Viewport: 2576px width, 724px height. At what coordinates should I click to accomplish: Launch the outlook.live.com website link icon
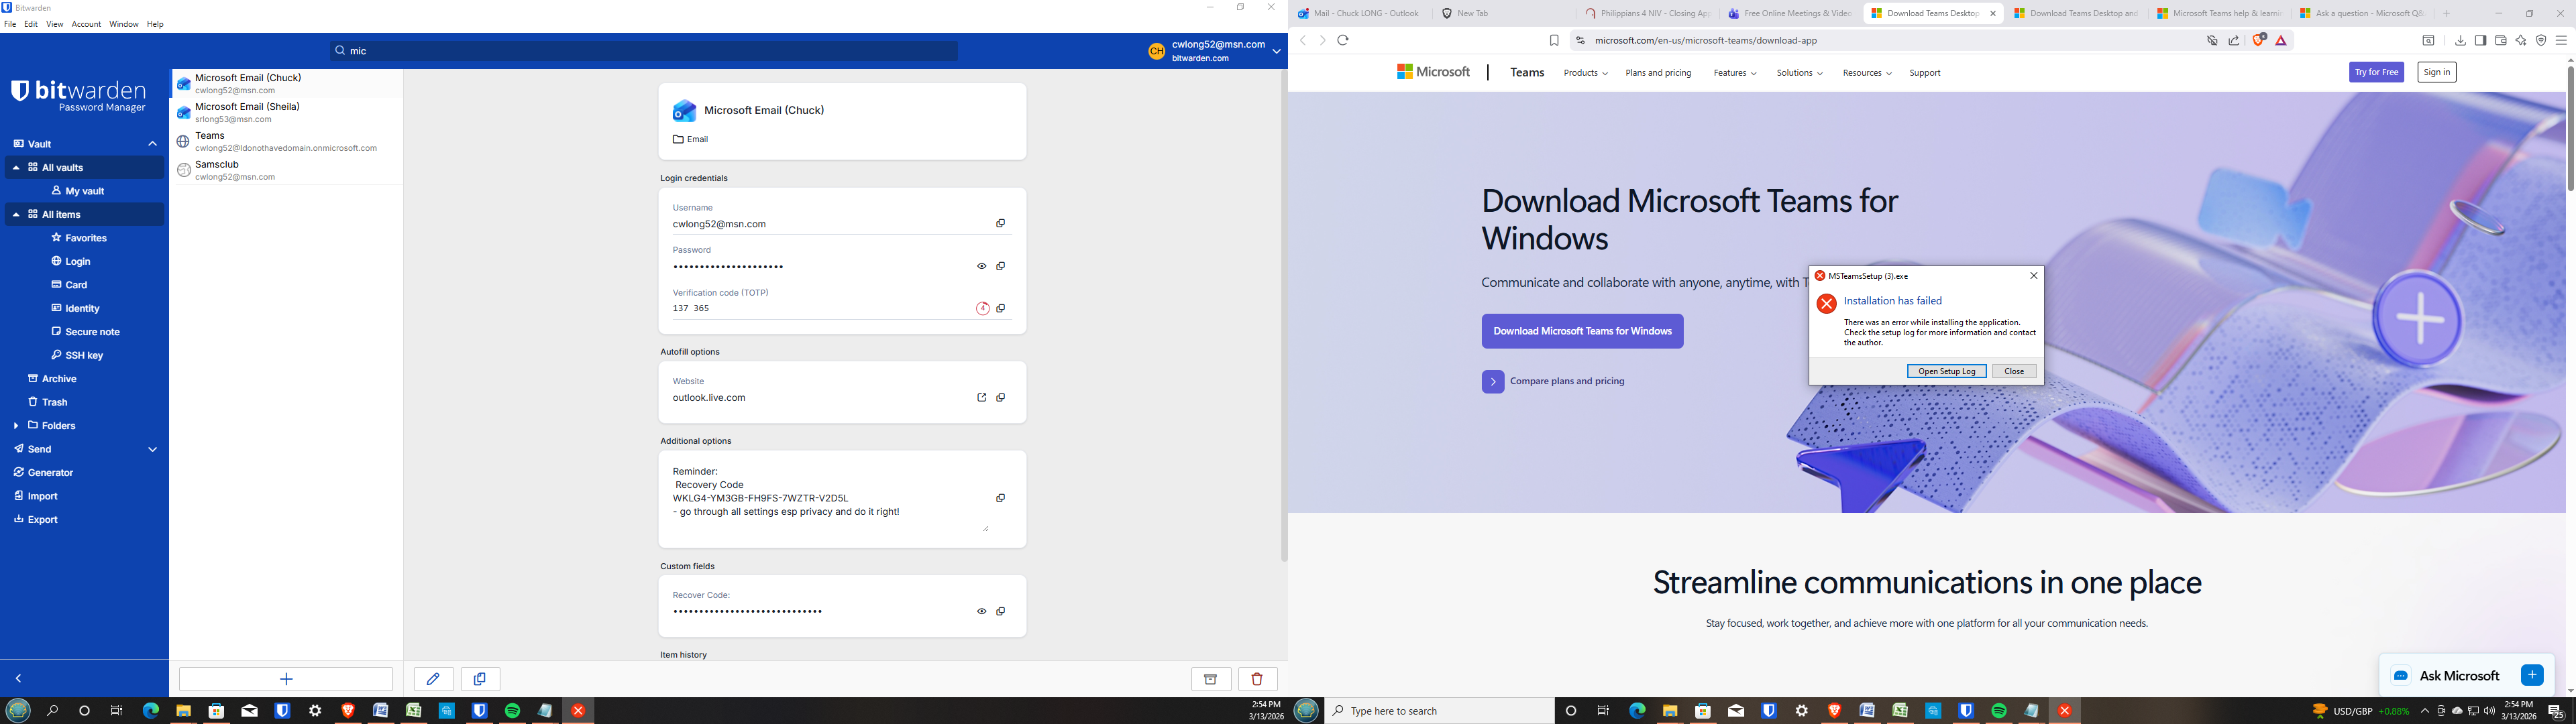[981, 398]
